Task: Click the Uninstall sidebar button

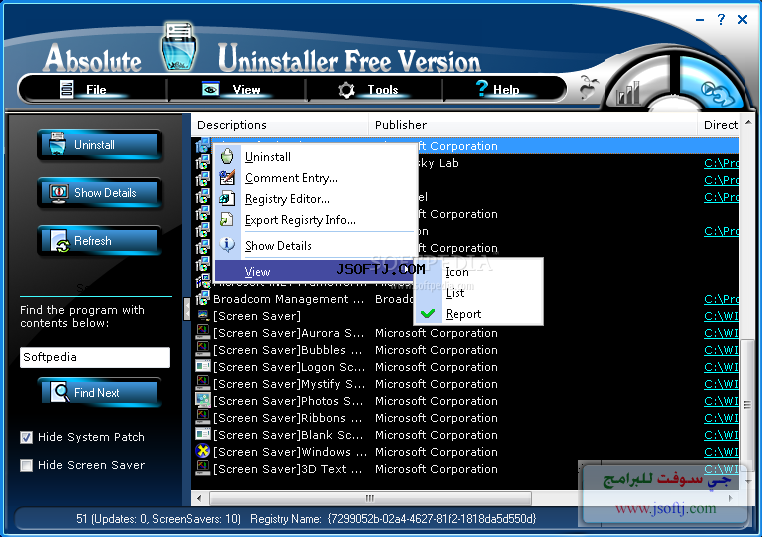Action: pos(100,145)
